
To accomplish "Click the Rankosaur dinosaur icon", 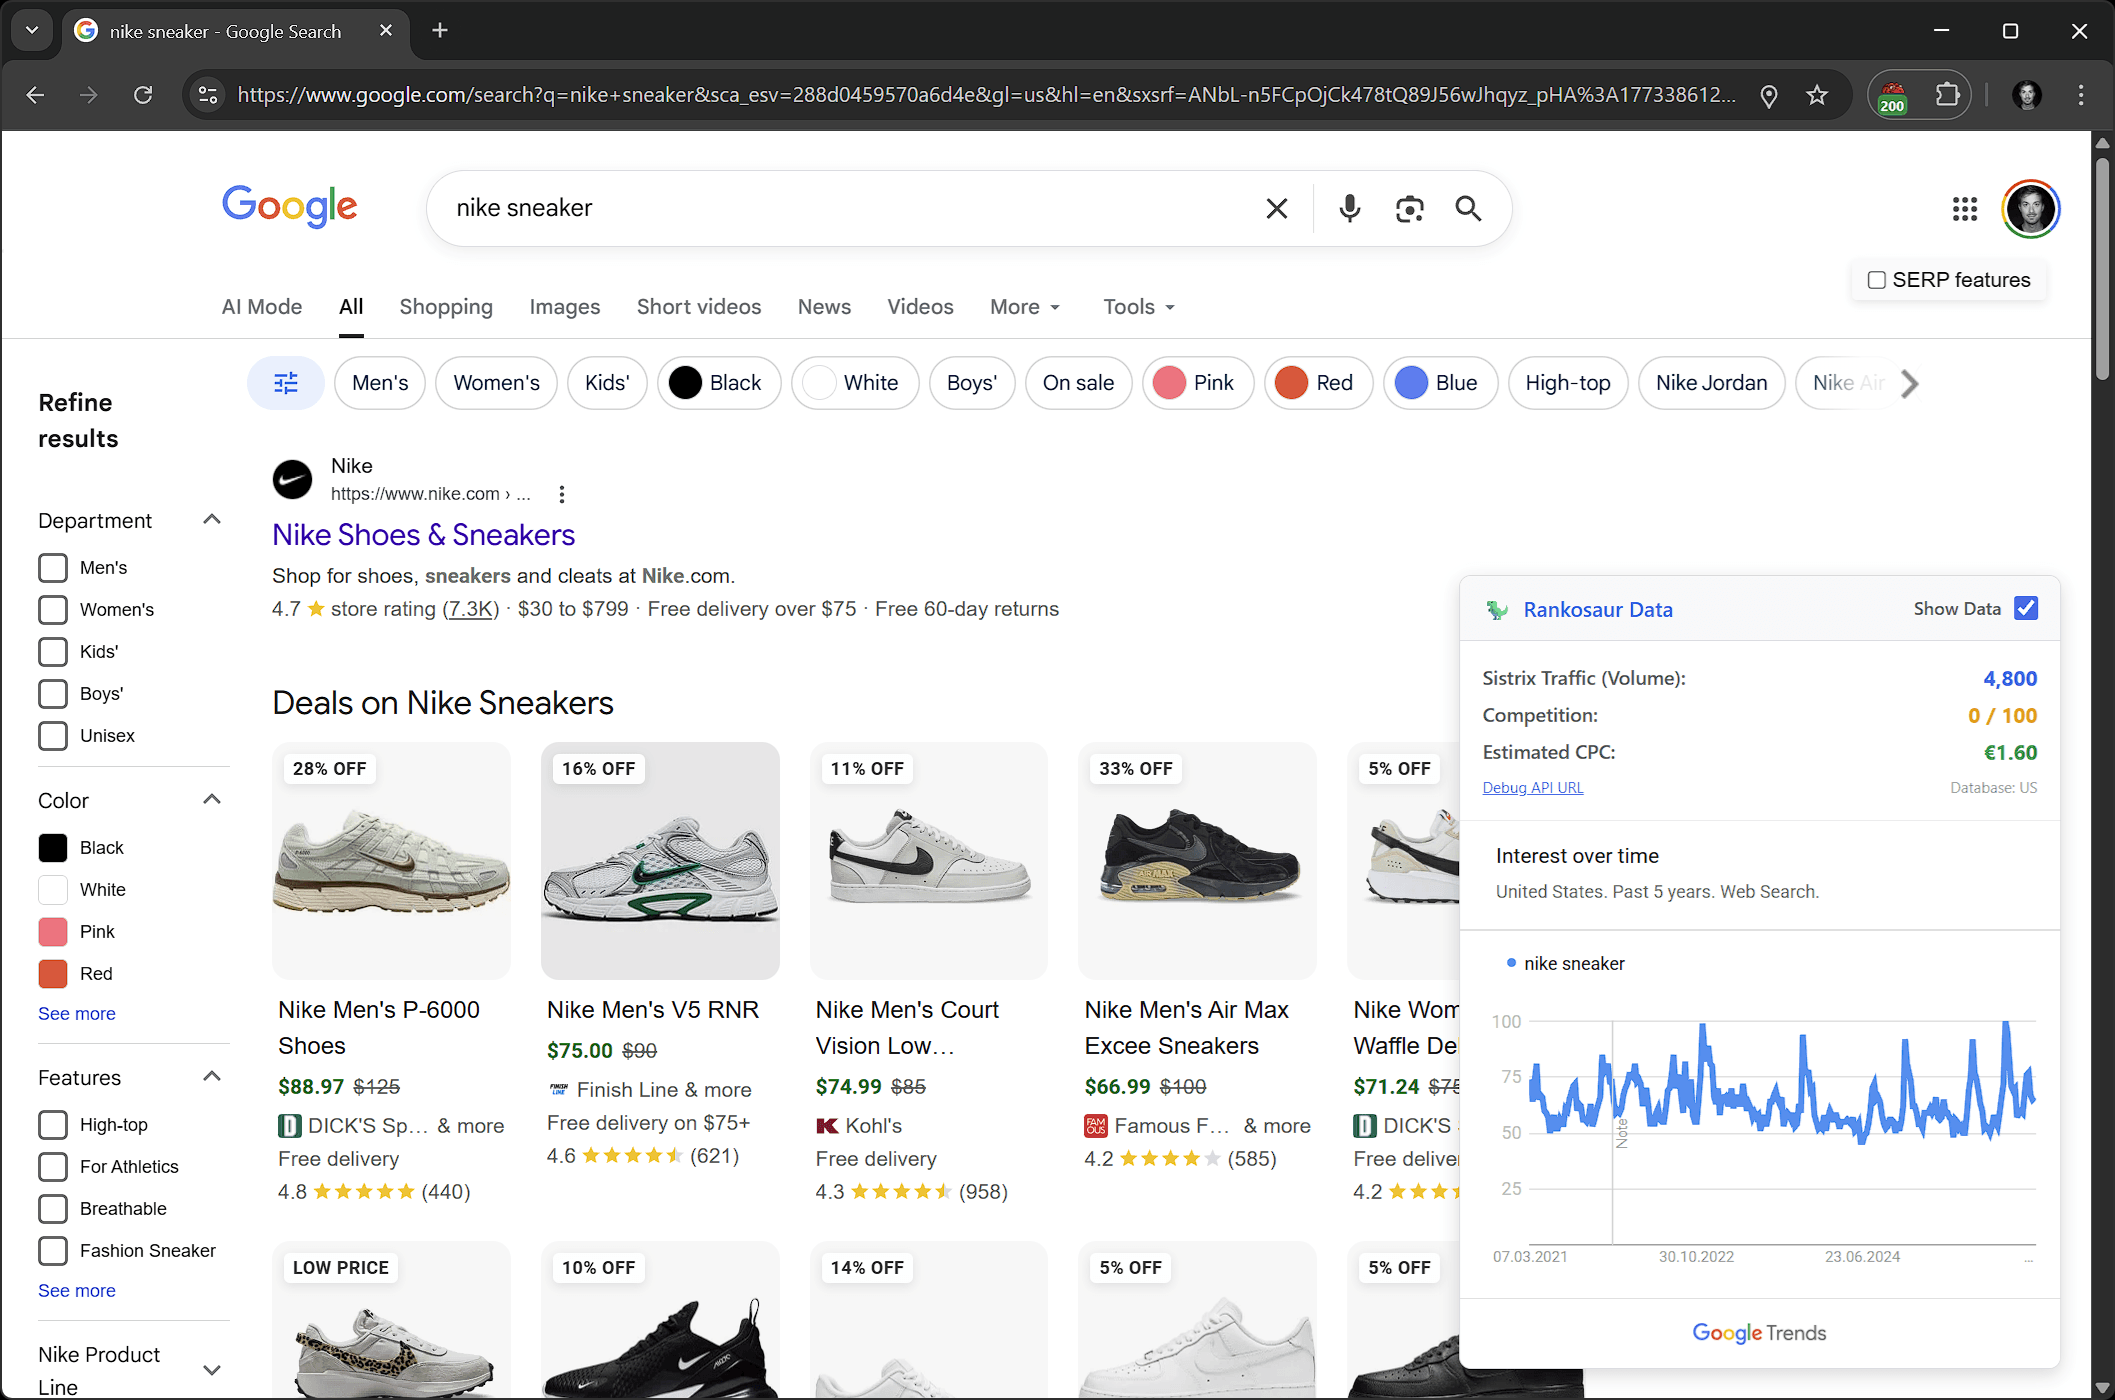I will pyautogui.click(x=1497, y=609).
